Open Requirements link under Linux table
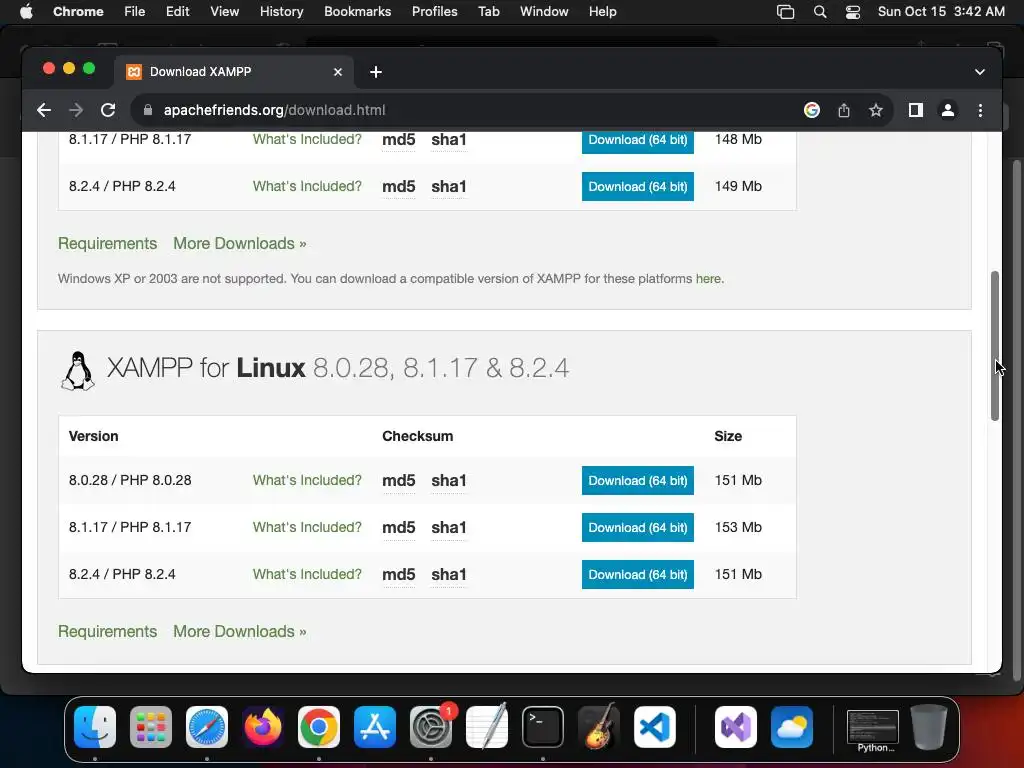 pyautogui.click(x=108, y=632)
